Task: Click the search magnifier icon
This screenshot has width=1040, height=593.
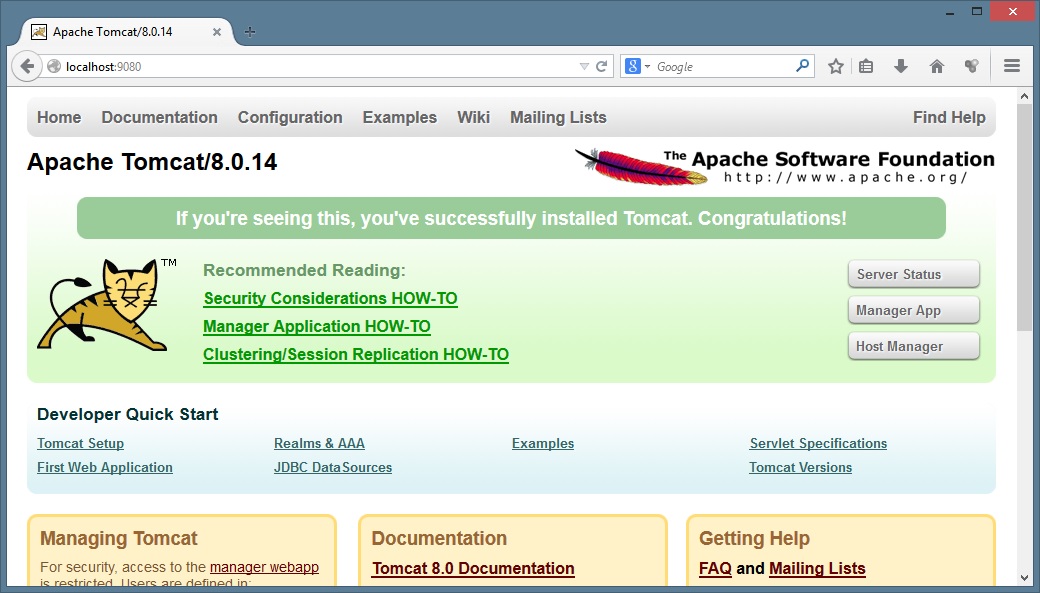Action: pos(802,67)
